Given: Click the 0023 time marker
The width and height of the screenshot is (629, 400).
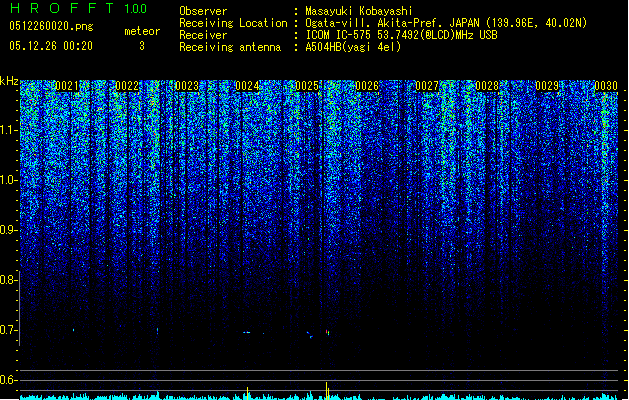Looking at the screenshot, I should point(187,86).
